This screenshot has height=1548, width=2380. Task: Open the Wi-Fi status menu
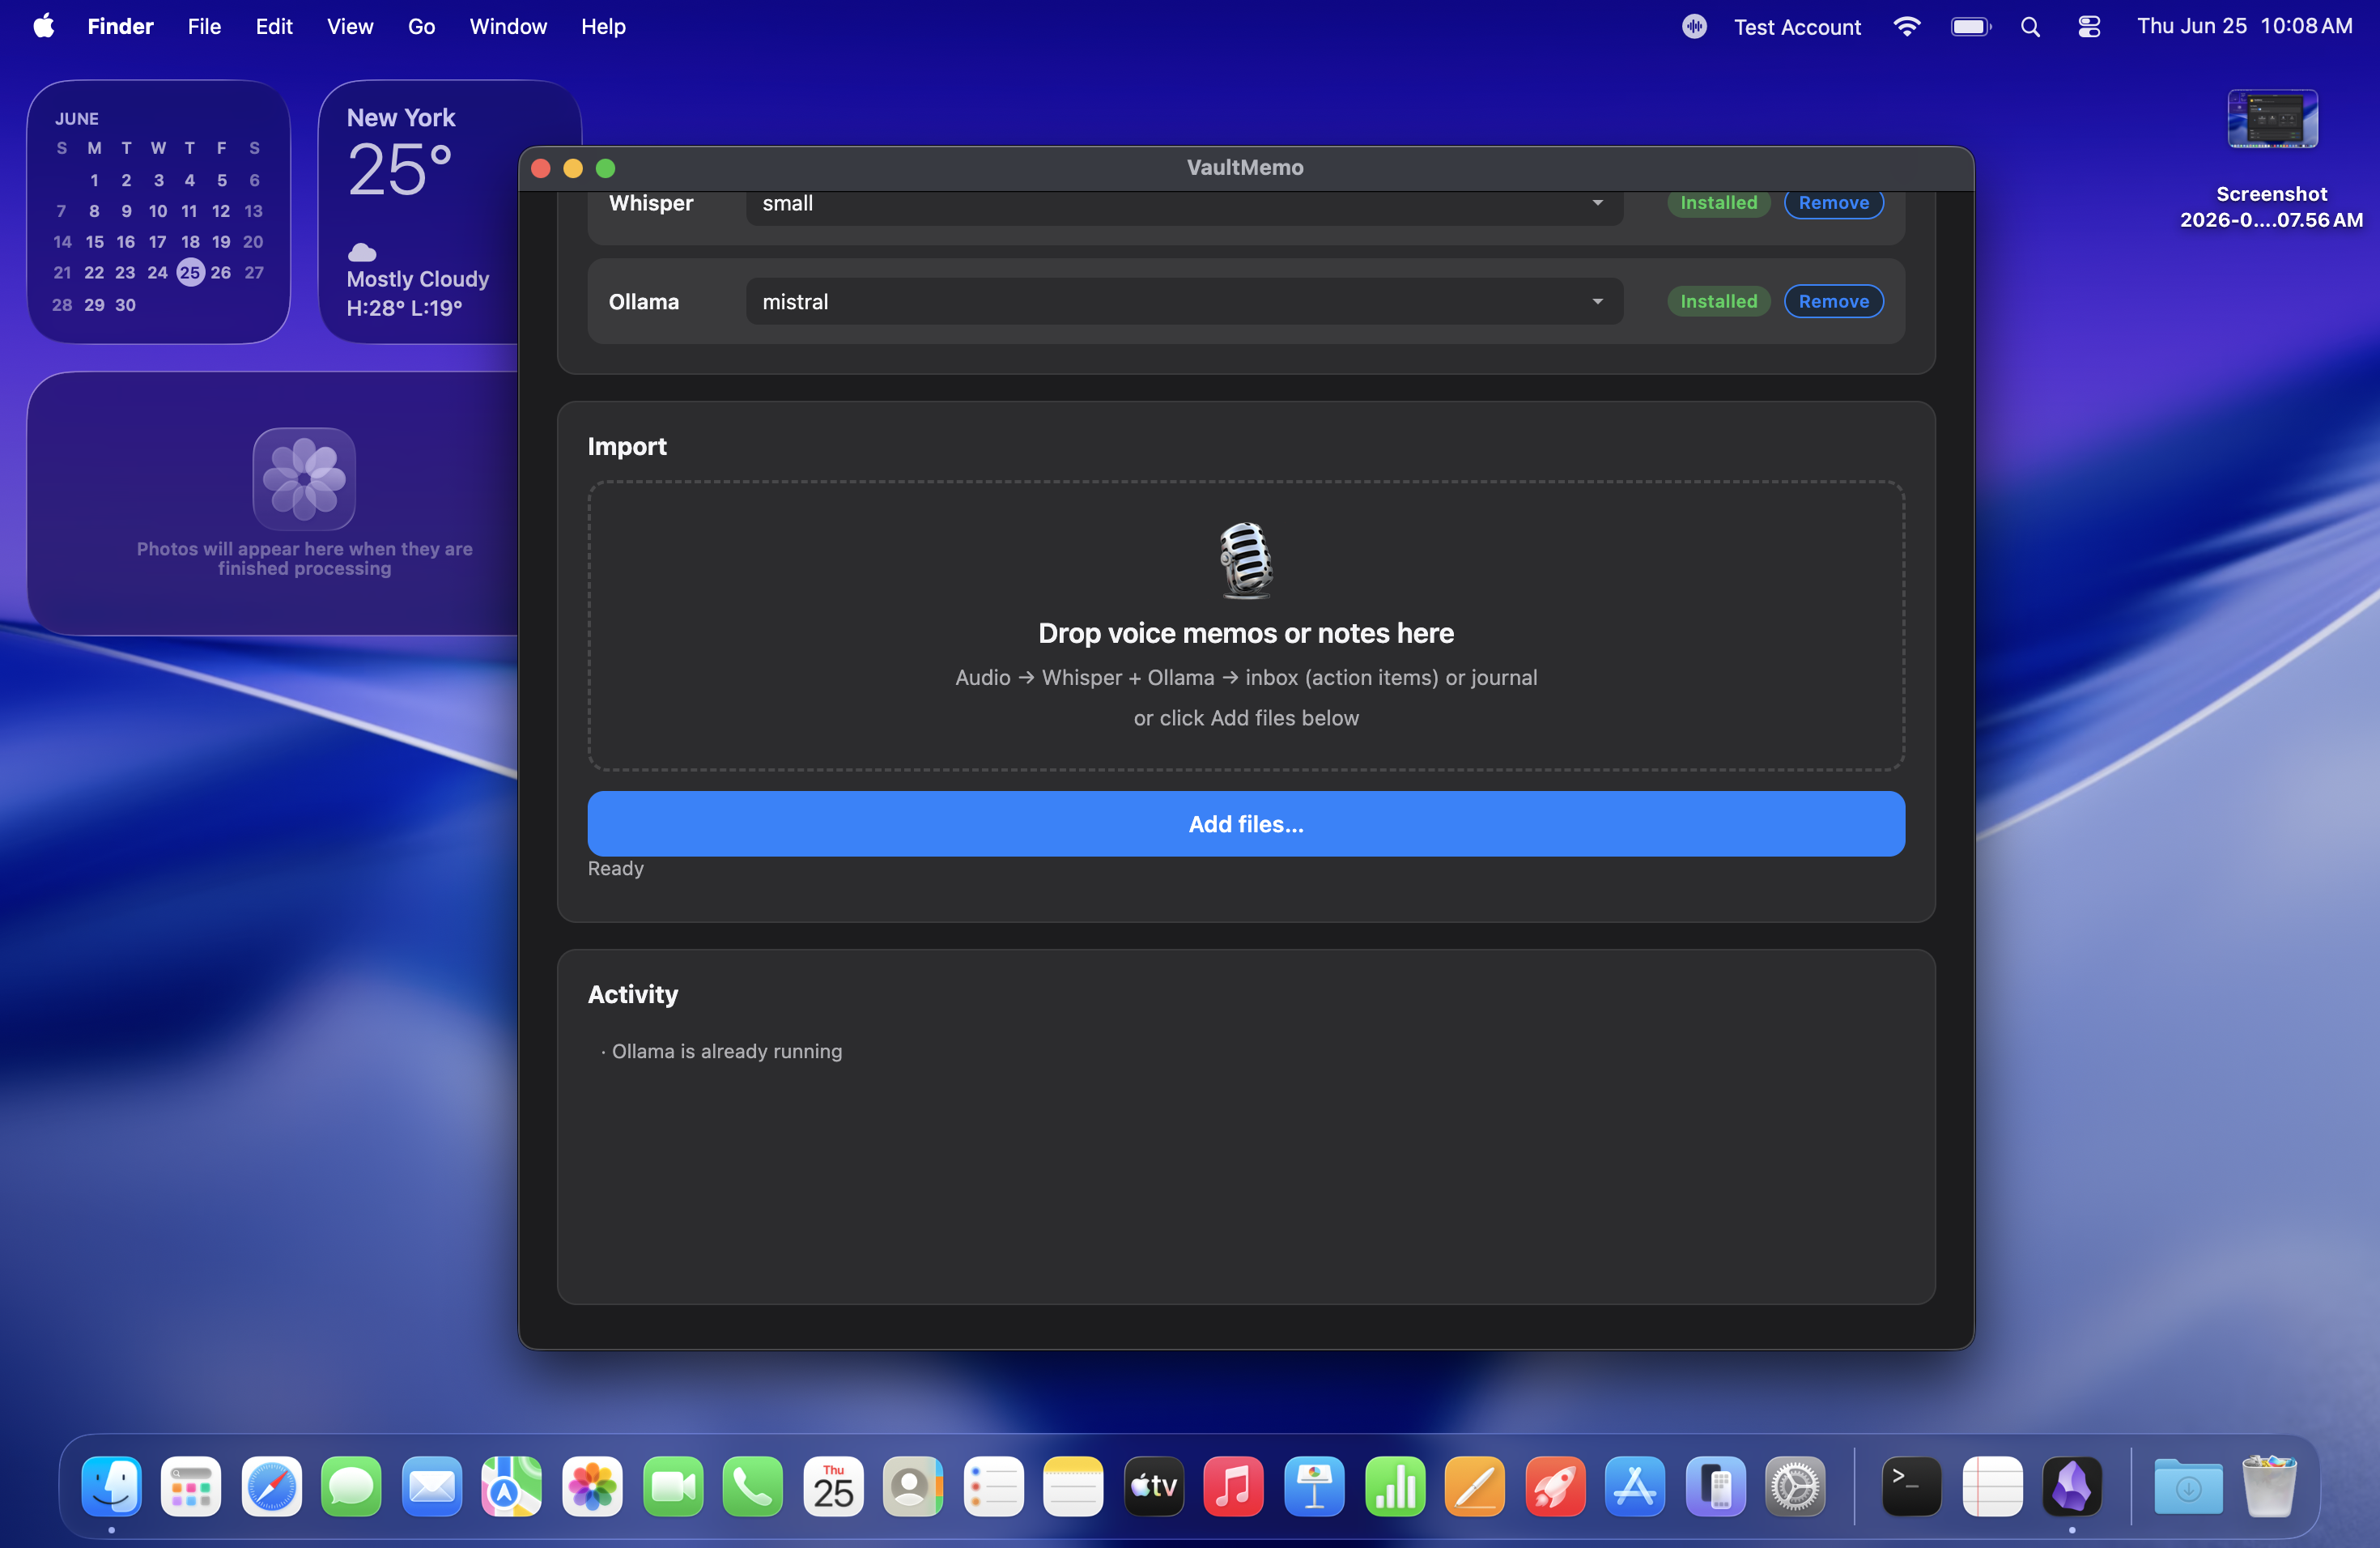(x=1907, y=27)
